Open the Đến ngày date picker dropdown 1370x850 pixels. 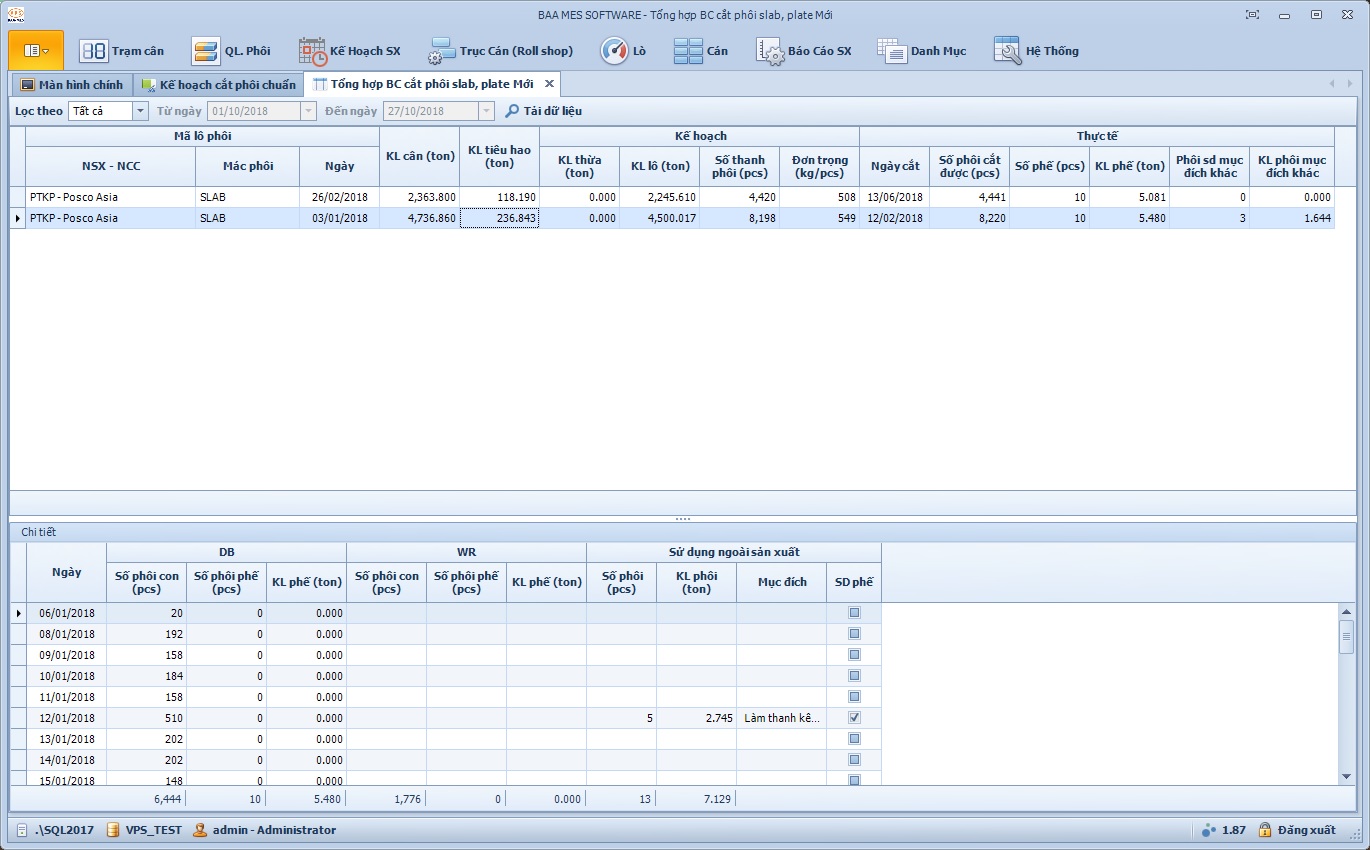(486, 111)
